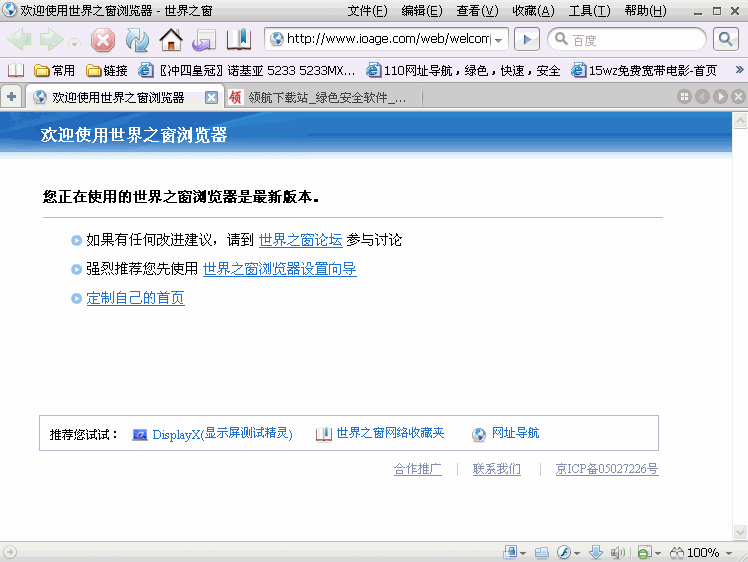Open the favorites book icon in toolbar
This screenshot has width=748, height=562.
pos(239,40)
